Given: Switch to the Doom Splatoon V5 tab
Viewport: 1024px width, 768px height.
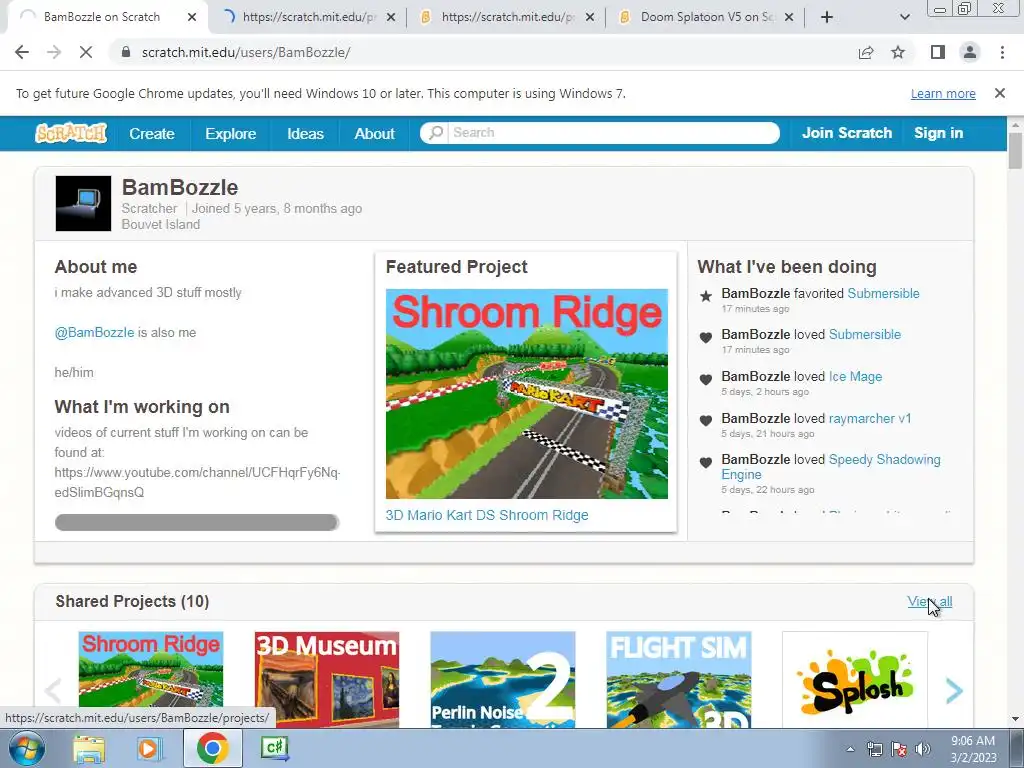Looking at the screenshot, I should click(x=707, y=18).
